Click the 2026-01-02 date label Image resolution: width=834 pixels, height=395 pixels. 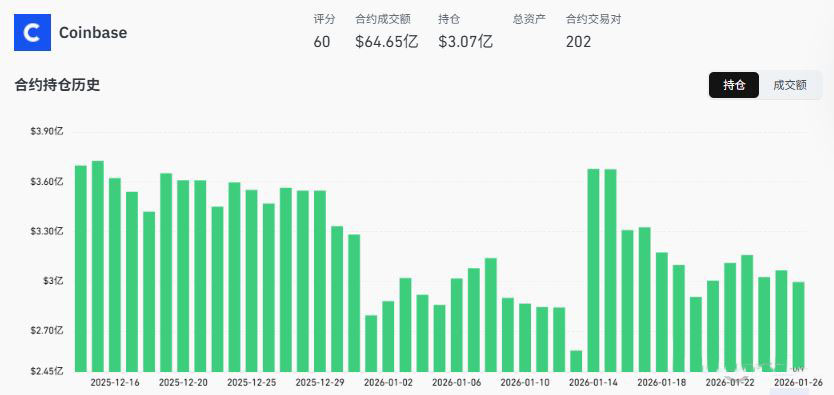point(388,383)
